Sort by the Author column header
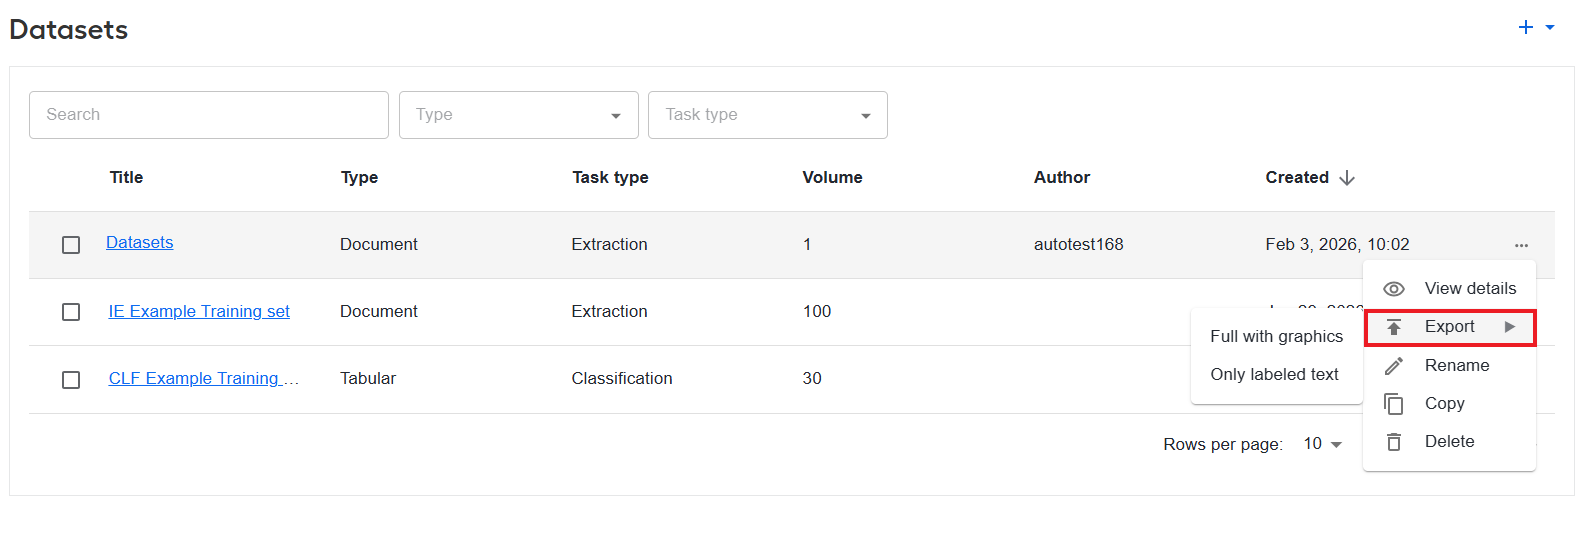This screenshot has height=534, width=1588. pyautogui.click(x=1062, y=178)
